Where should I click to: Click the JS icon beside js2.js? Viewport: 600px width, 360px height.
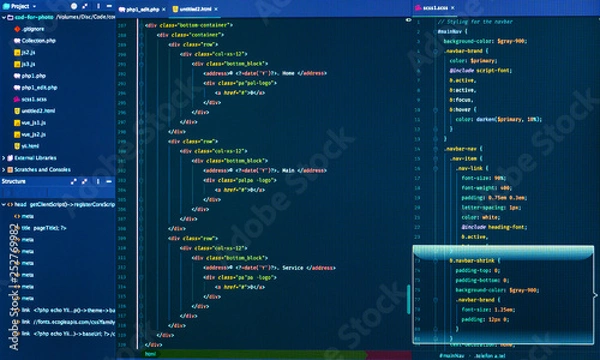[17, 52]
